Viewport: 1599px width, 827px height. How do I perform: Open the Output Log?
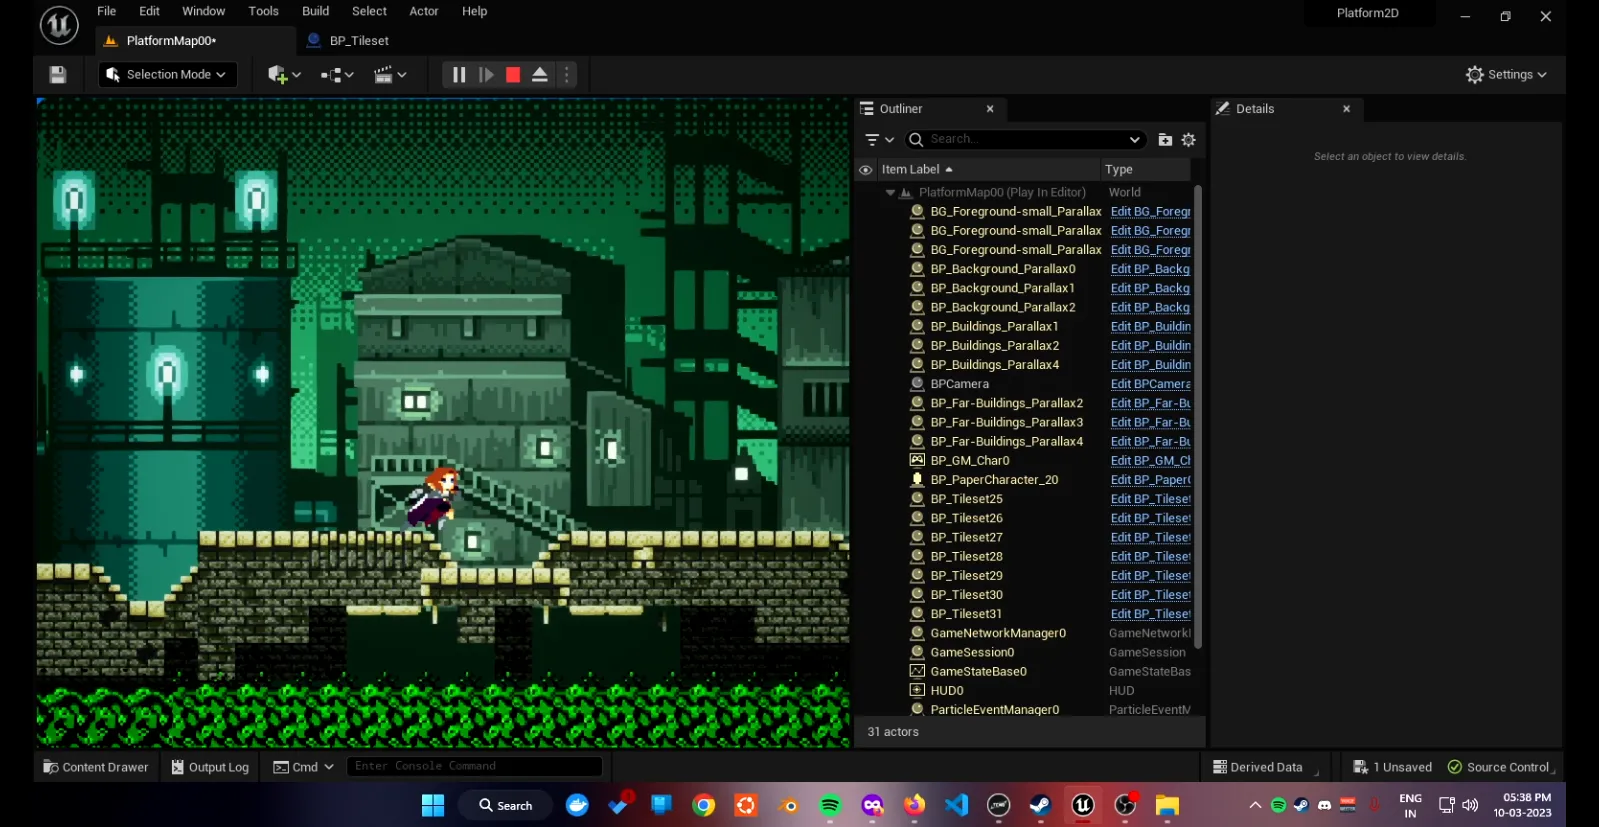tap(210, 767)
